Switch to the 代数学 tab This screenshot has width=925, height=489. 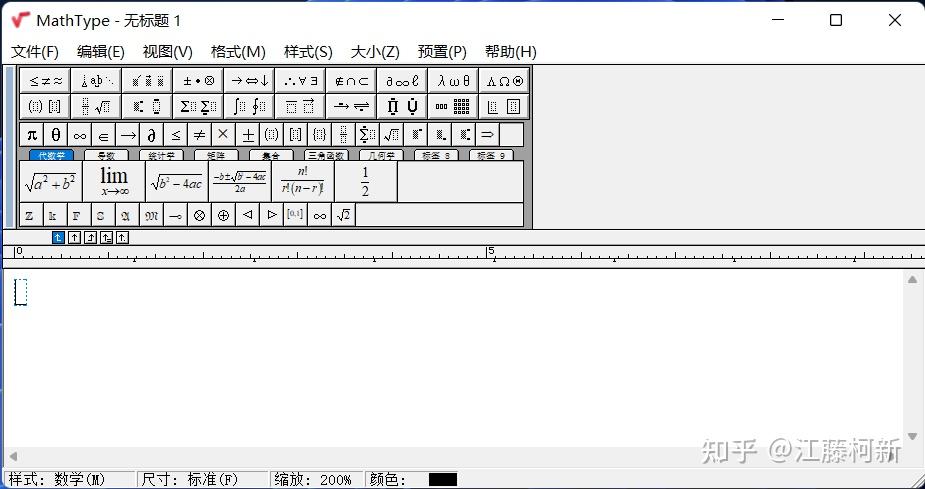(51, 156)
